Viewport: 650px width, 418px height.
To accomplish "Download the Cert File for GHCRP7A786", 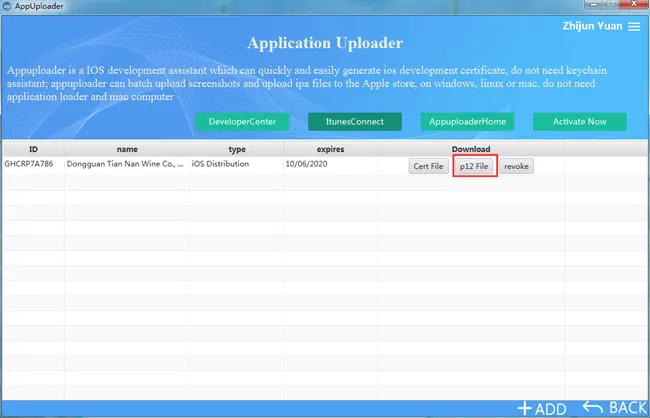I will (x=429, y=166).
